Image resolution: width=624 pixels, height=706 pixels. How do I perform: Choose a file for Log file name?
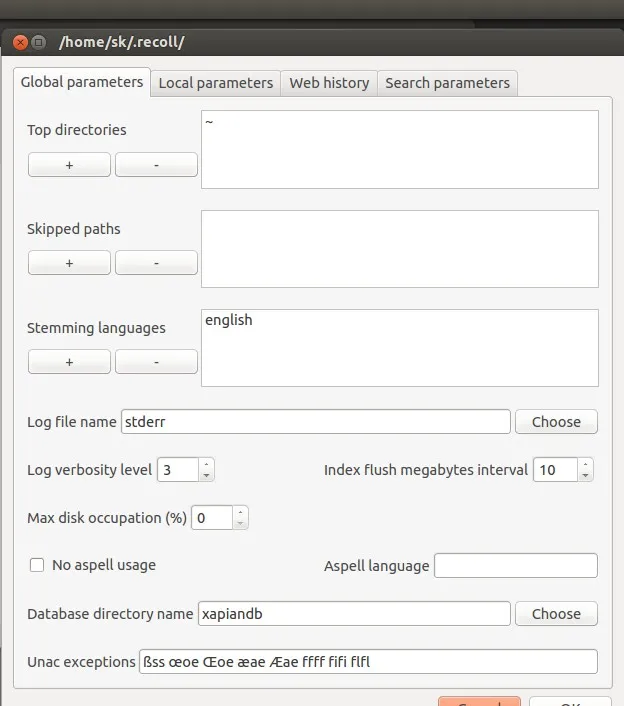[x=556, y=422]
